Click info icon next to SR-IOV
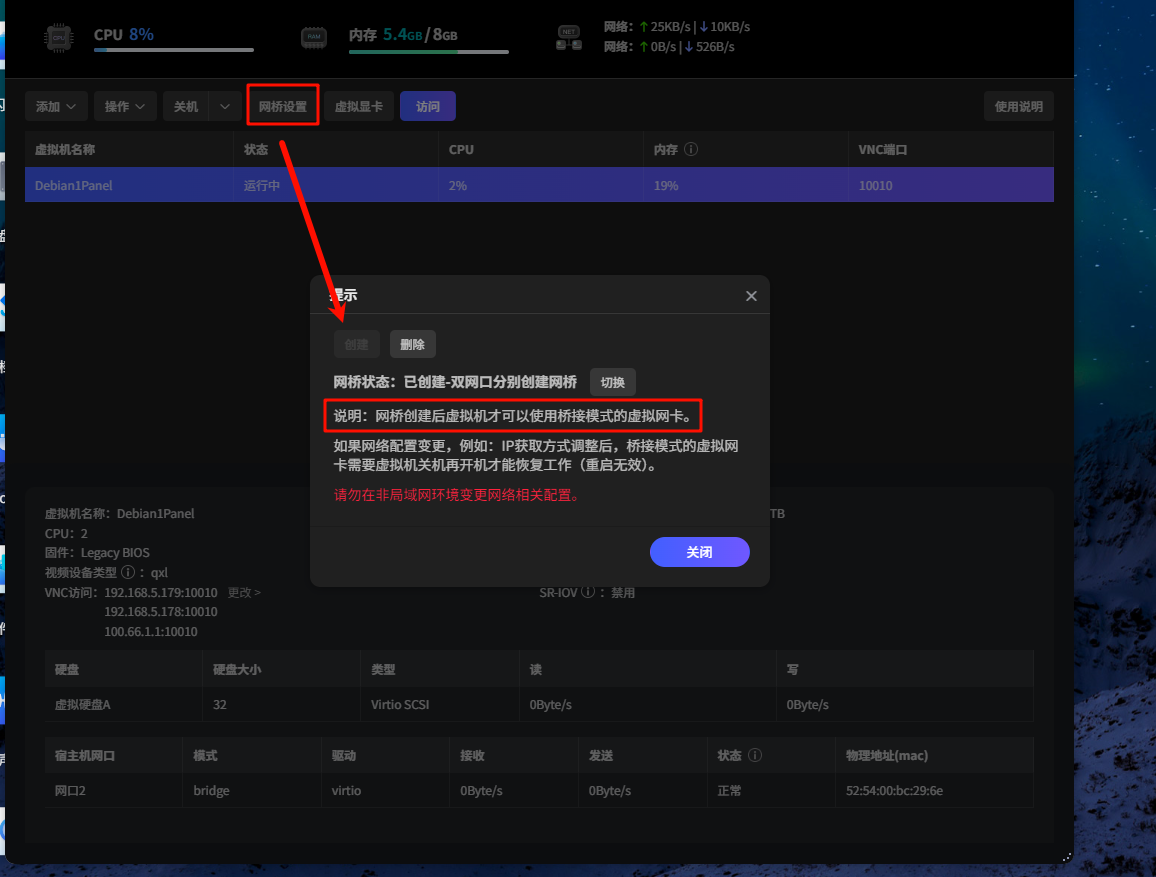 tap(588, 592)
